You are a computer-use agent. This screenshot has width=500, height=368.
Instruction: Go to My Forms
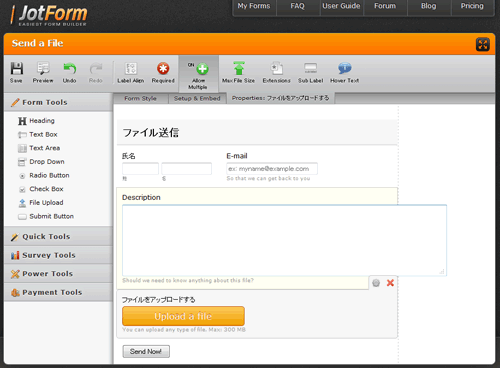point(254,6)
